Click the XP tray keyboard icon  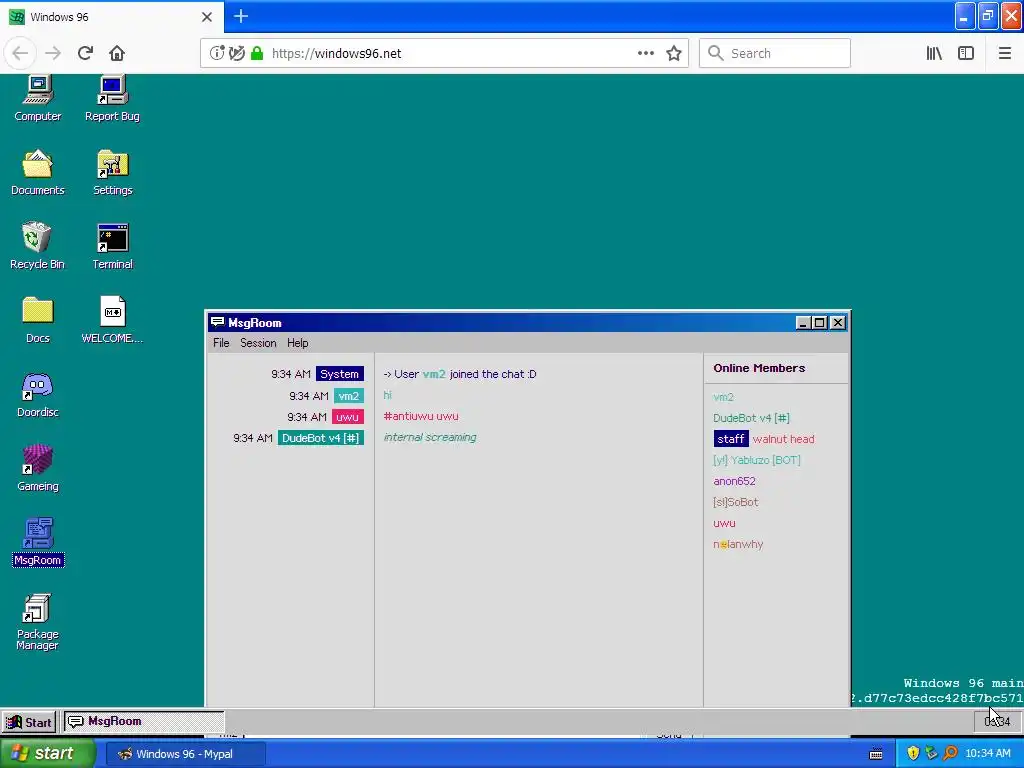coord(876,754)
